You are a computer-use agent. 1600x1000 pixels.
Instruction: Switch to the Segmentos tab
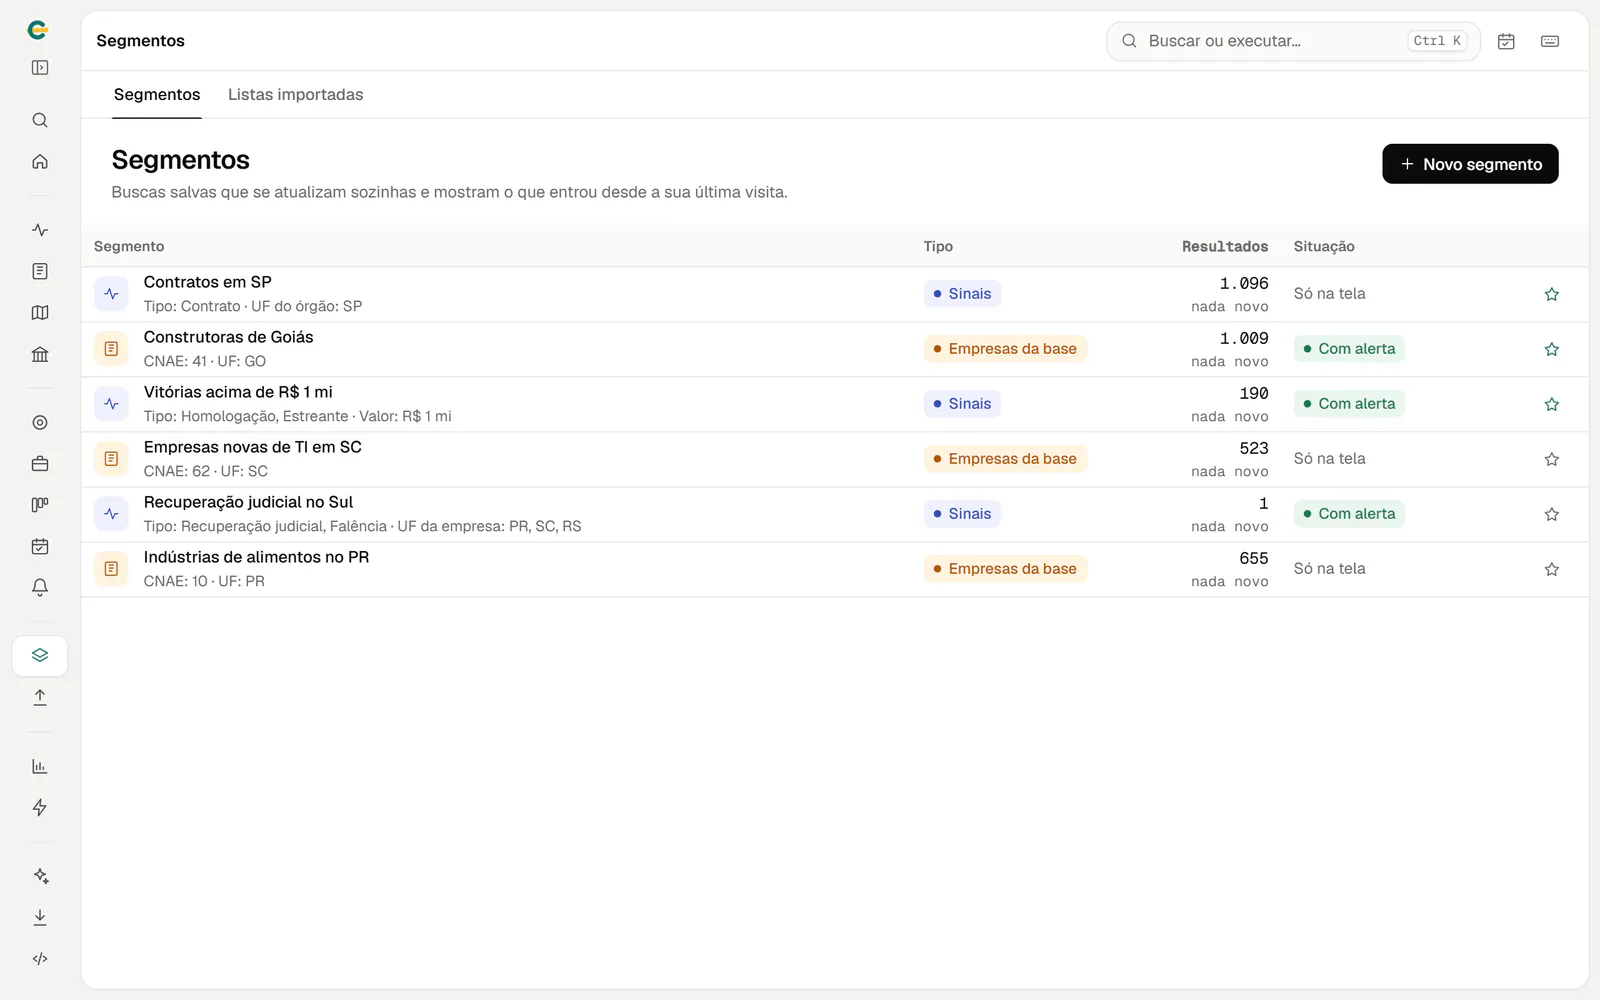157,95
